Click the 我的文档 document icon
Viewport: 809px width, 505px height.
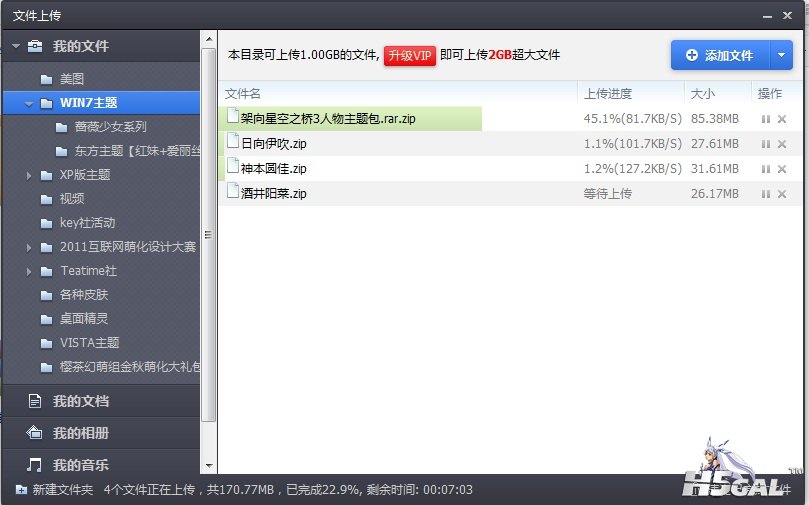35,401
